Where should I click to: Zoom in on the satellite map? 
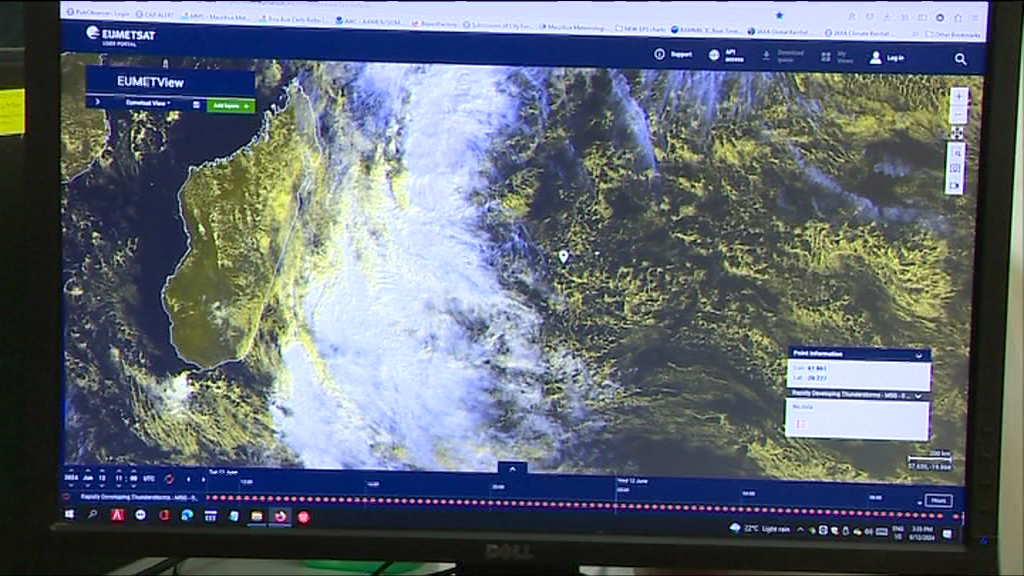point(958,96)
